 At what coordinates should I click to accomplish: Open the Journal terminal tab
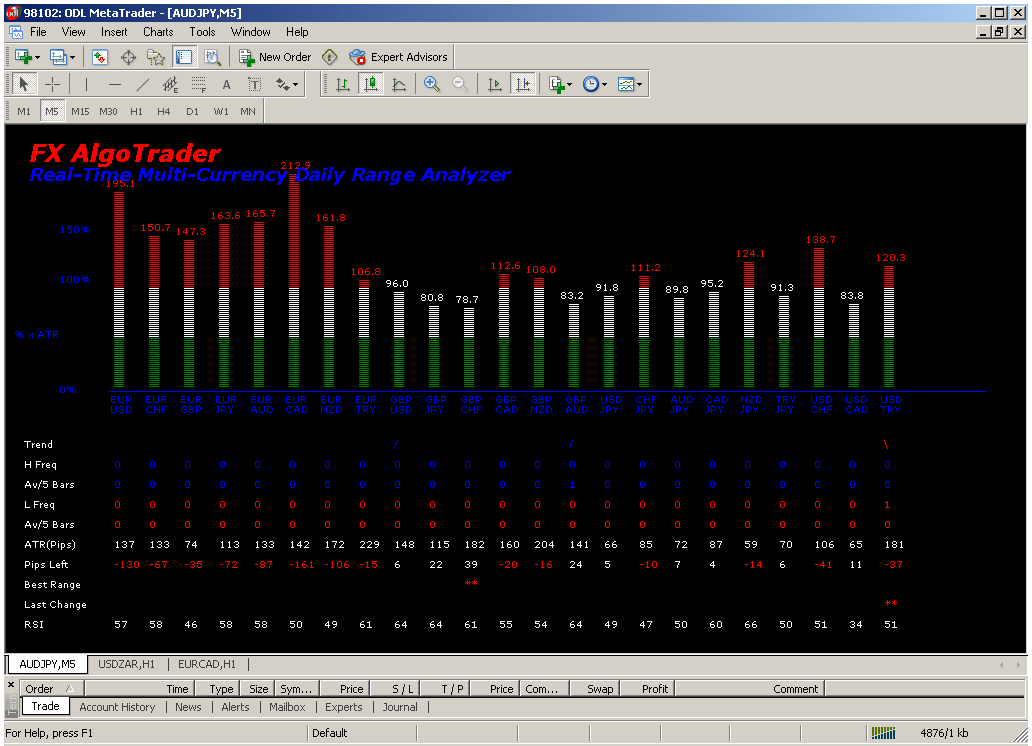tap(400, 706)
